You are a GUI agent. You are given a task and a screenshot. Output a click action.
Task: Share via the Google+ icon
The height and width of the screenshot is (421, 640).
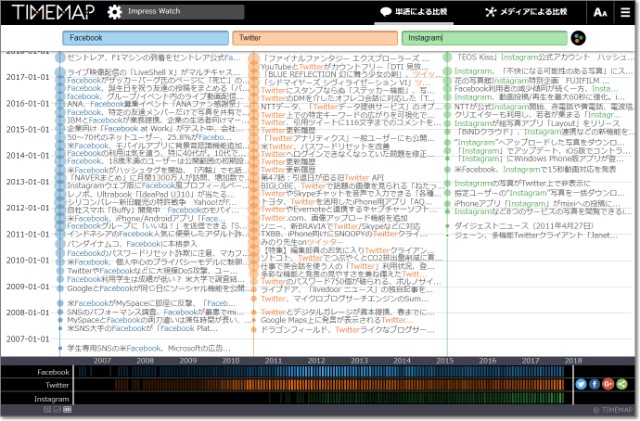pyautogui.click(x=607, y=384)
